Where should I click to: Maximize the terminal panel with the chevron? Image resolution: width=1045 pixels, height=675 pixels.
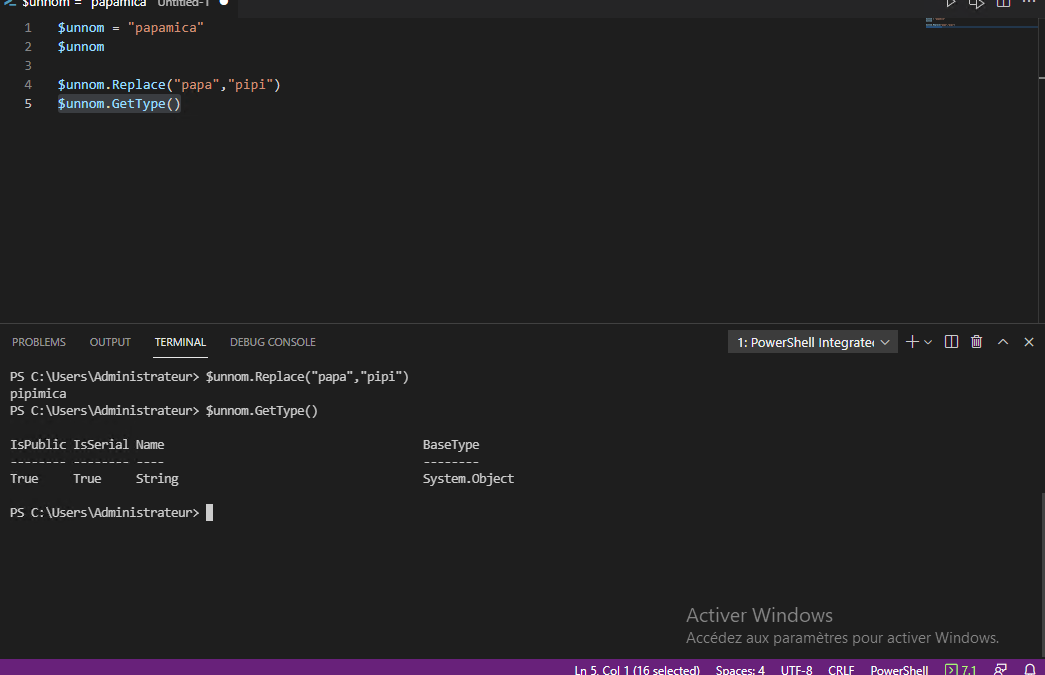[x=1003, y=341]
